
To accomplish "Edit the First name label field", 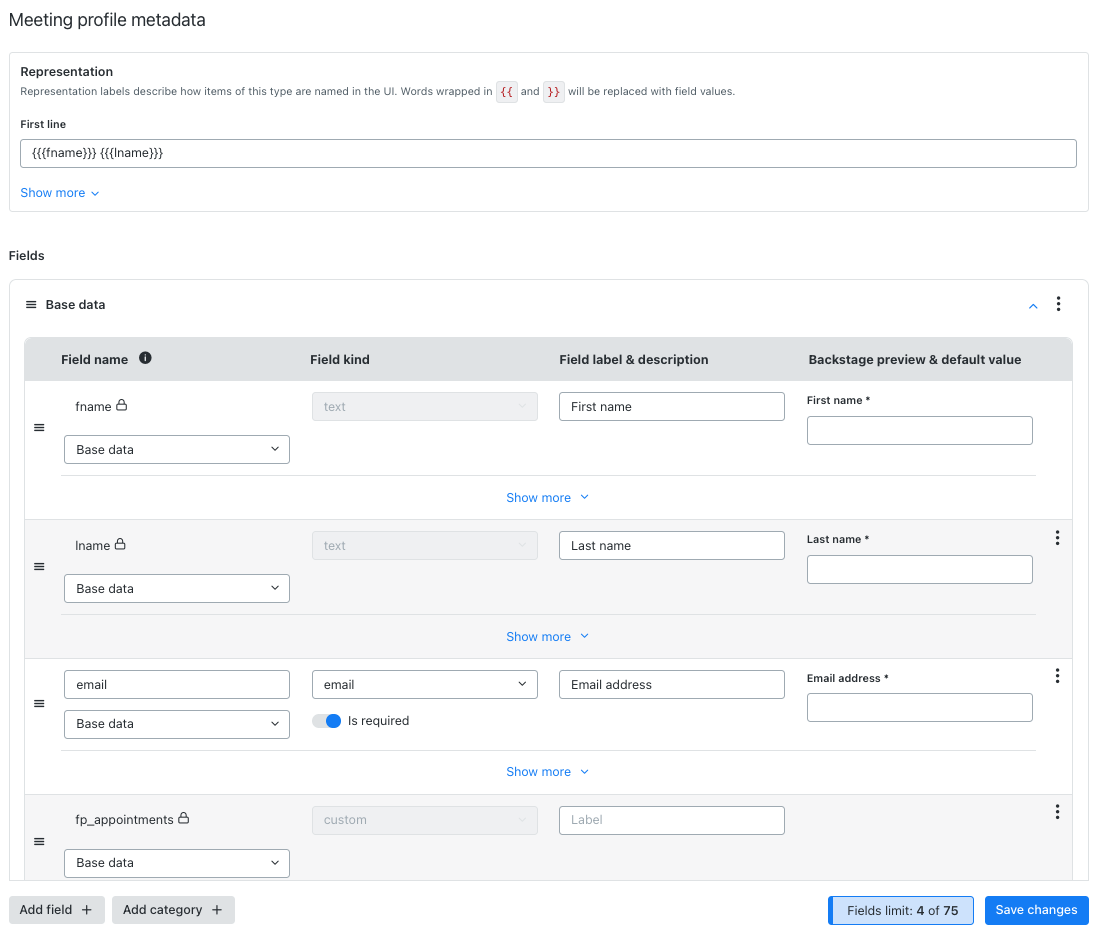I will point(672,407).
